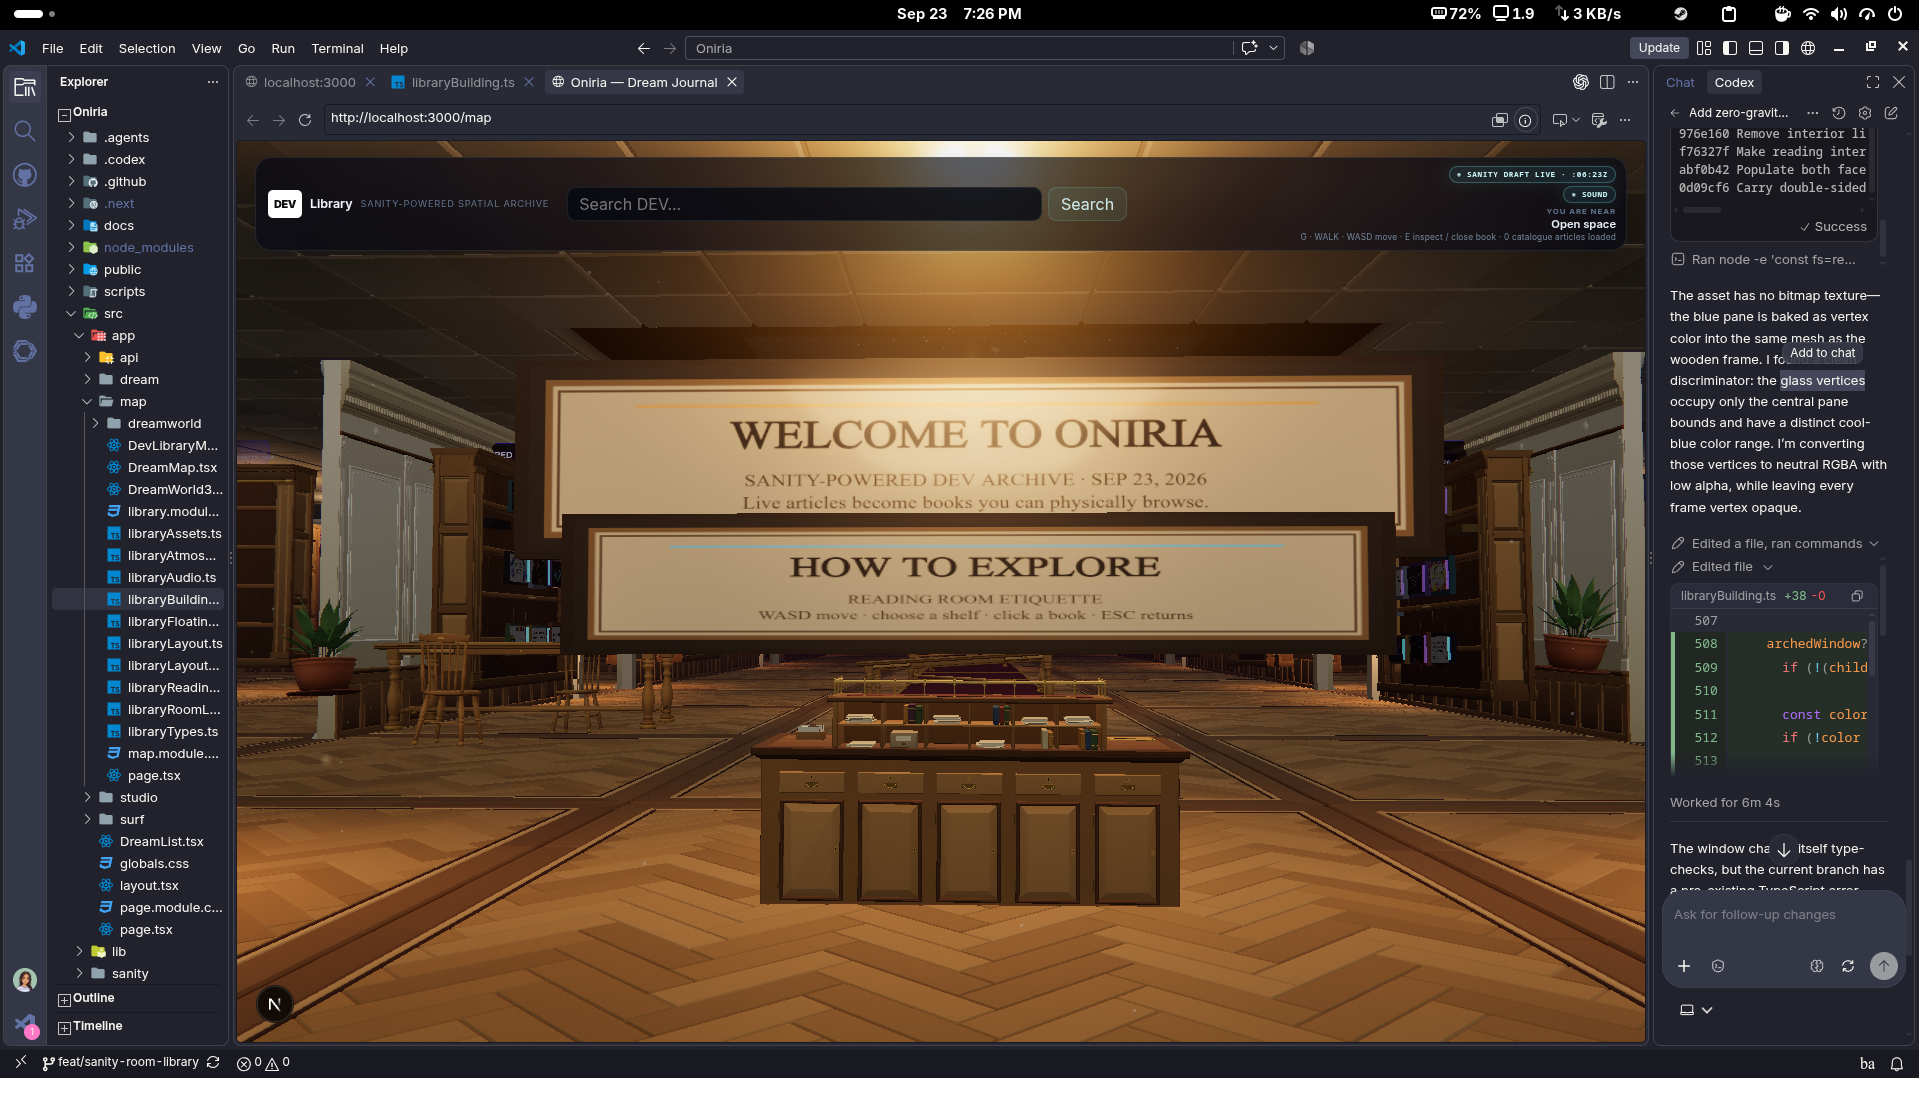The width and height of the screenshot is (1919, 1097).
Task: Click the feat/sanity-room-library branch
Action: [x=120, y=1063]
